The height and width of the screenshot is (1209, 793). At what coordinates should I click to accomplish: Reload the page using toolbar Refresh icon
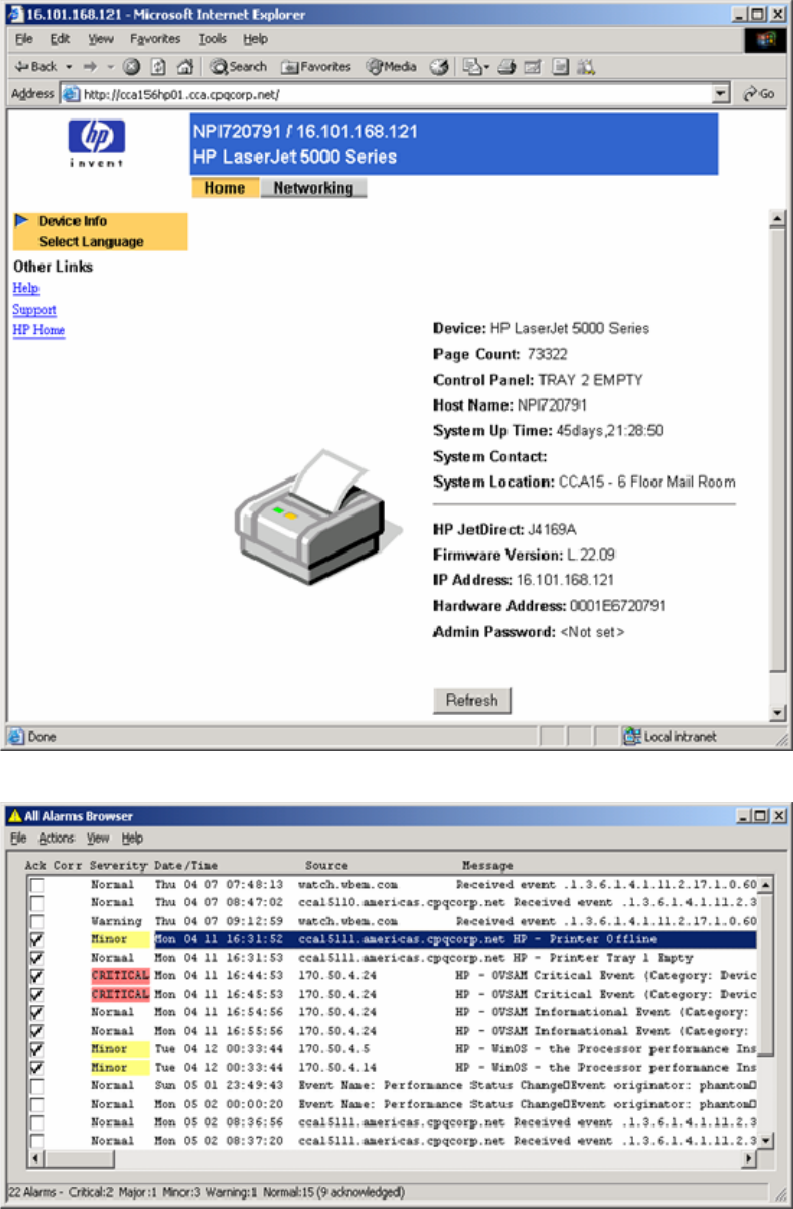pyautogui.click(x=158, y=67)
